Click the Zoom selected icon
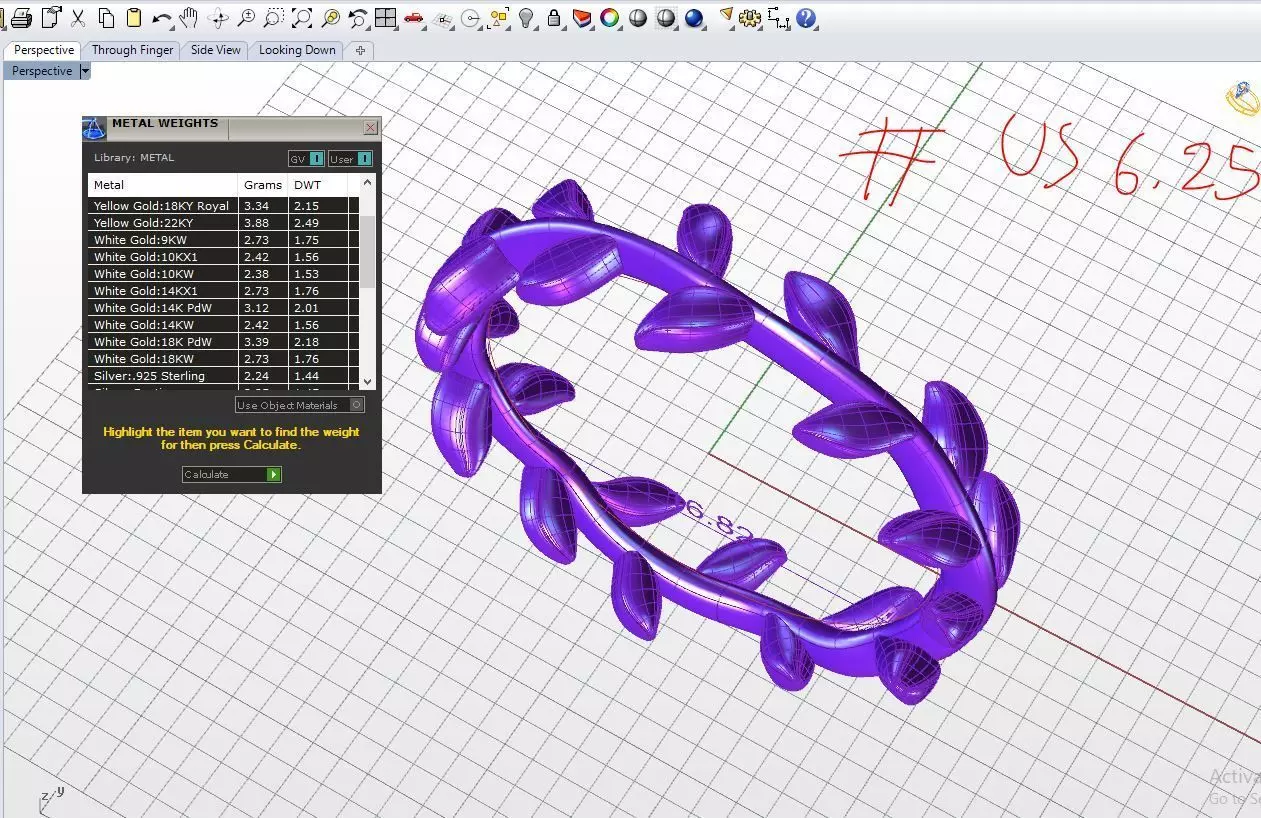Screen dimensions: 1261x818 330,18
